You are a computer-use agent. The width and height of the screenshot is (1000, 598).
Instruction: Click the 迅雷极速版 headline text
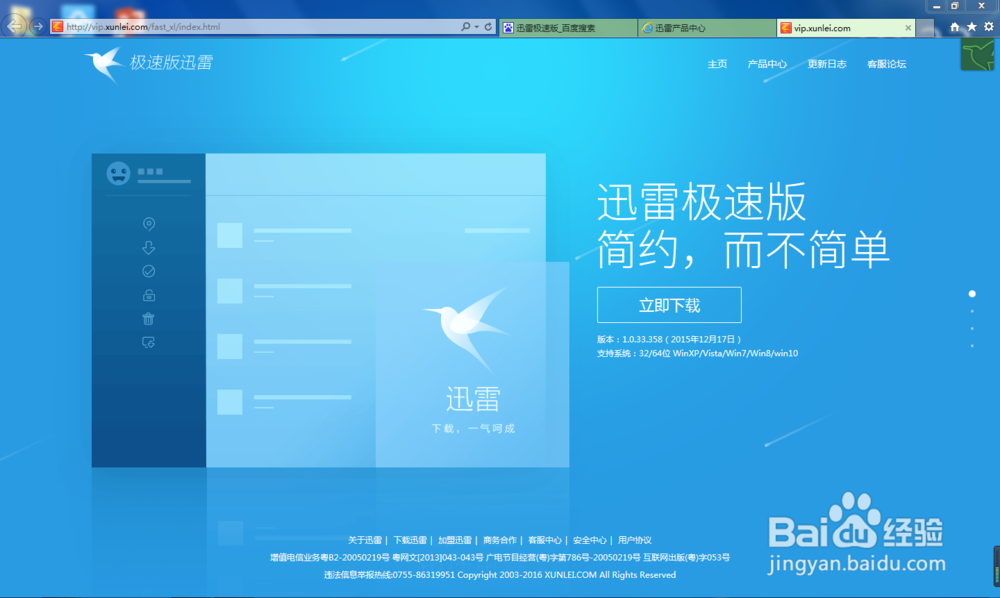point(702,202)
